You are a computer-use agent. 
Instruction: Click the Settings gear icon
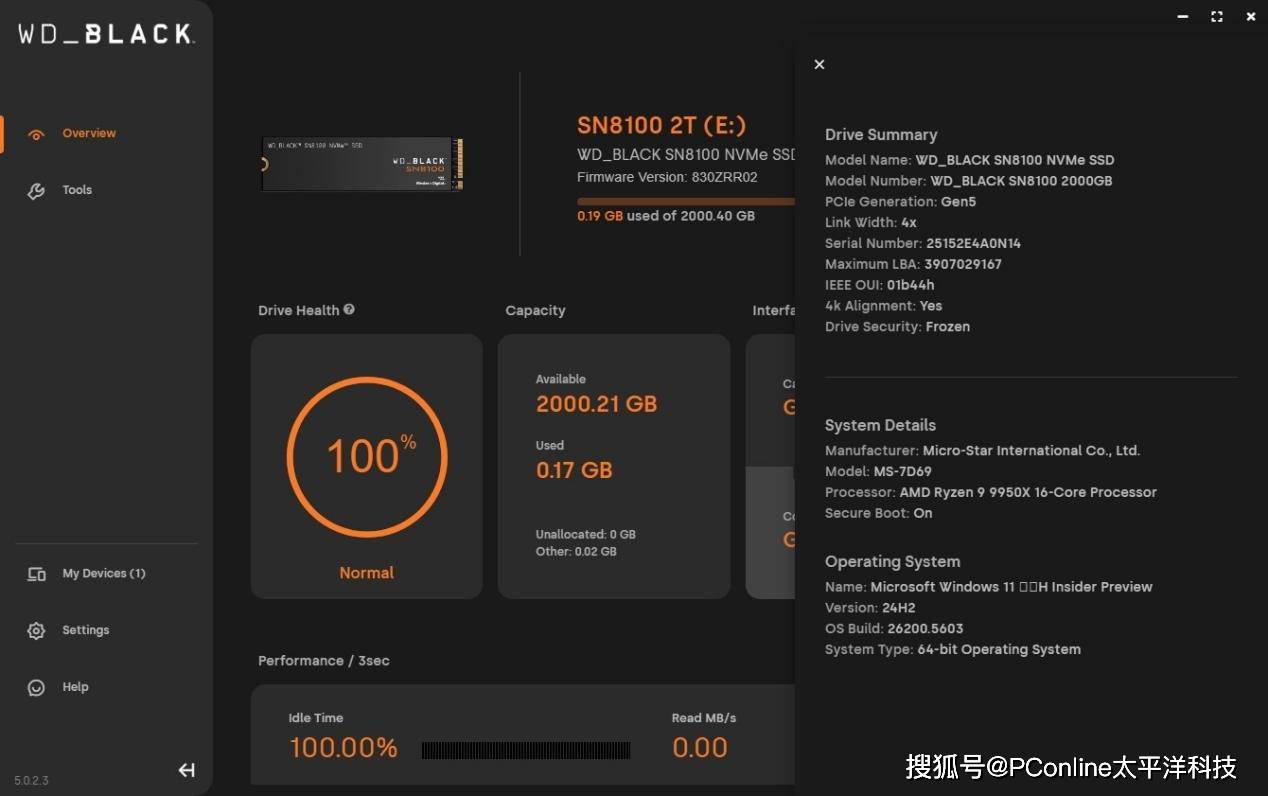tap(37, 631)
